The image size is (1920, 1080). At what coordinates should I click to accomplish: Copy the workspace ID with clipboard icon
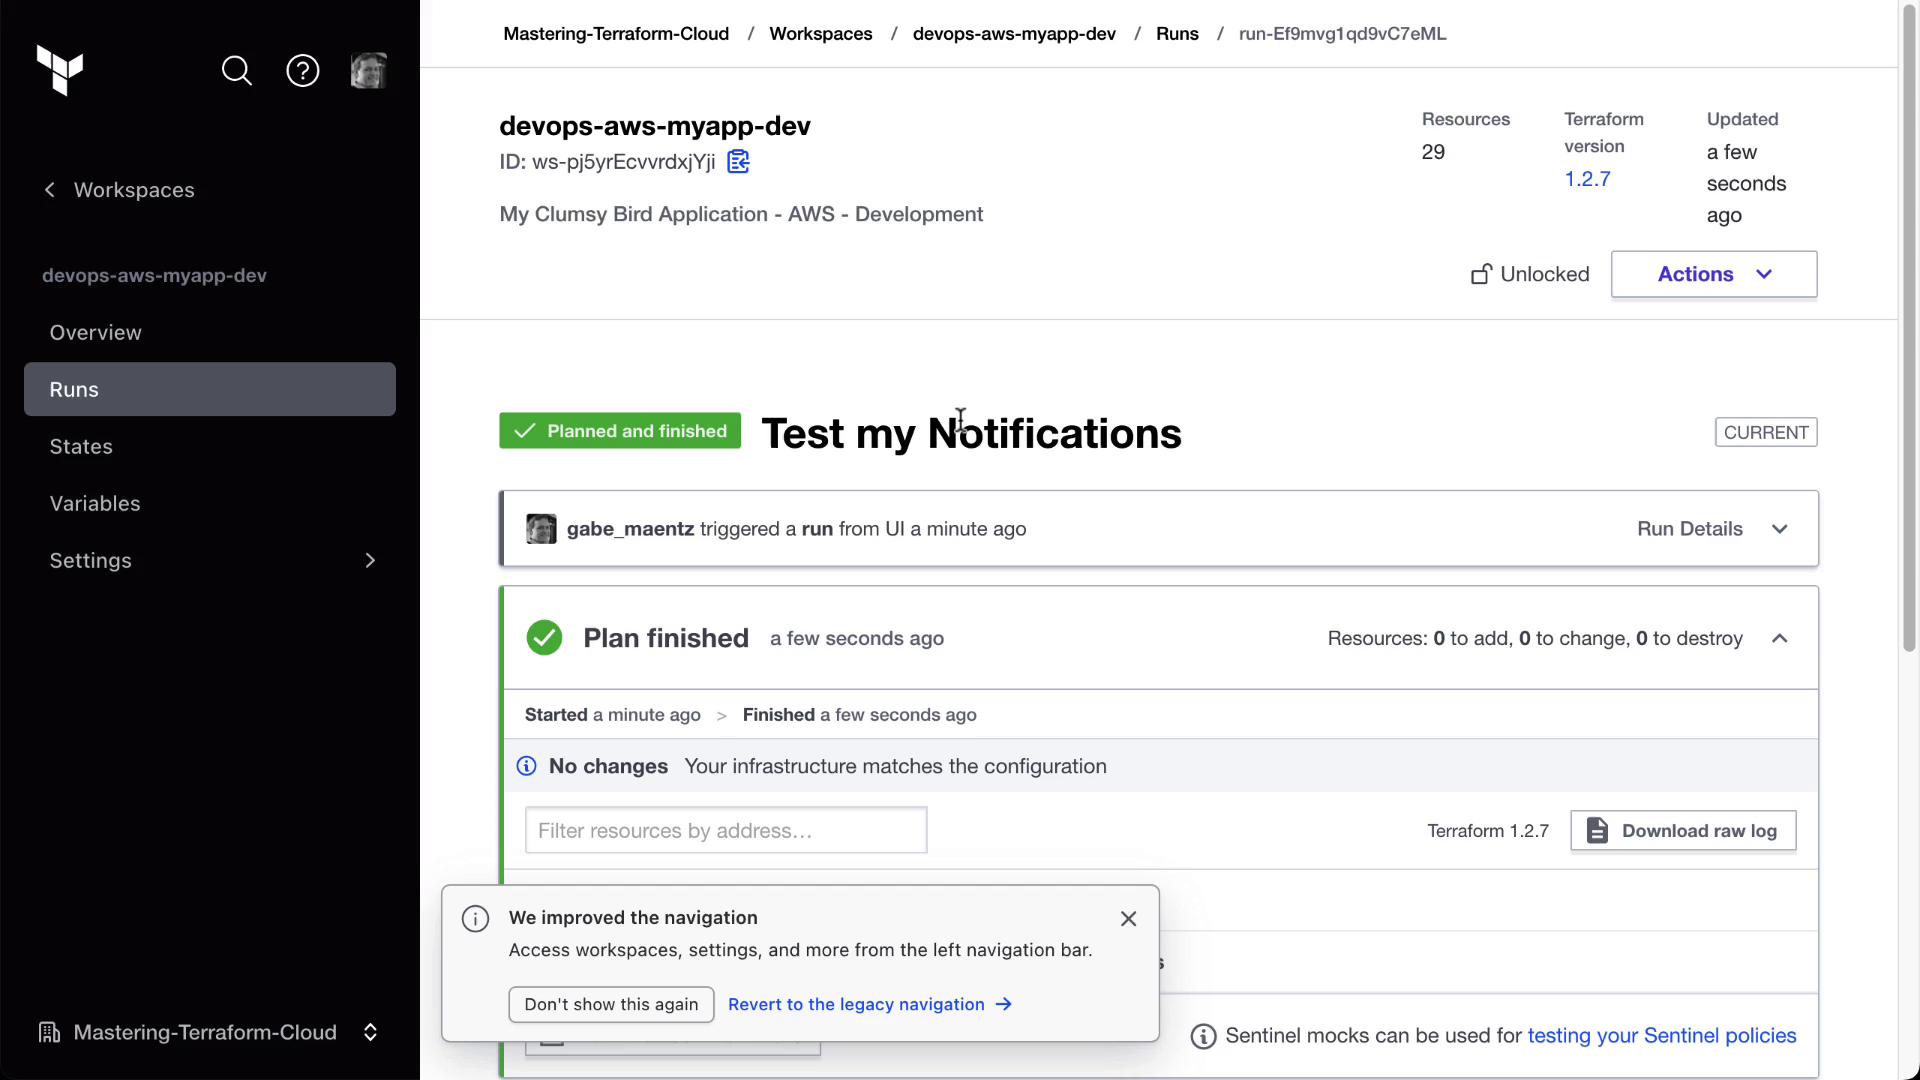click(x=738, y=162)
